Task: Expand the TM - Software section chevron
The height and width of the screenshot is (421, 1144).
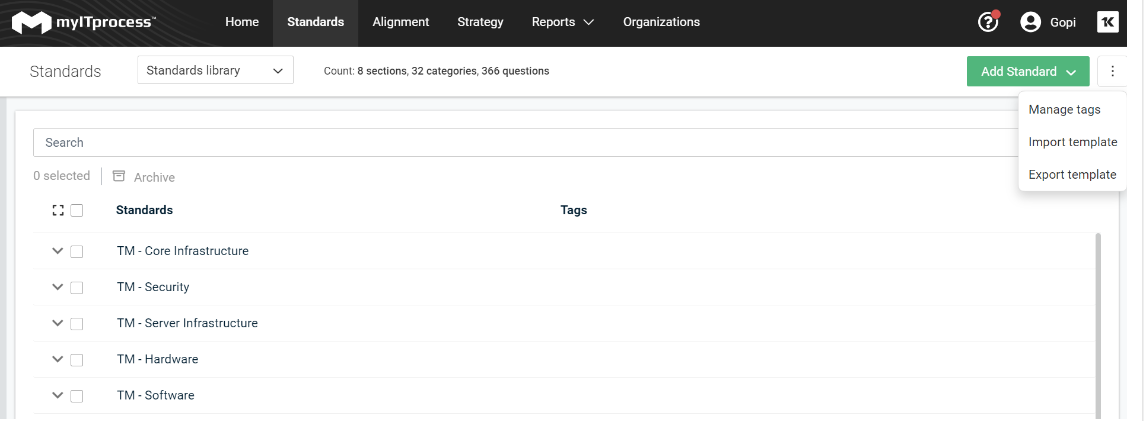Action: (x=58, y=395)
